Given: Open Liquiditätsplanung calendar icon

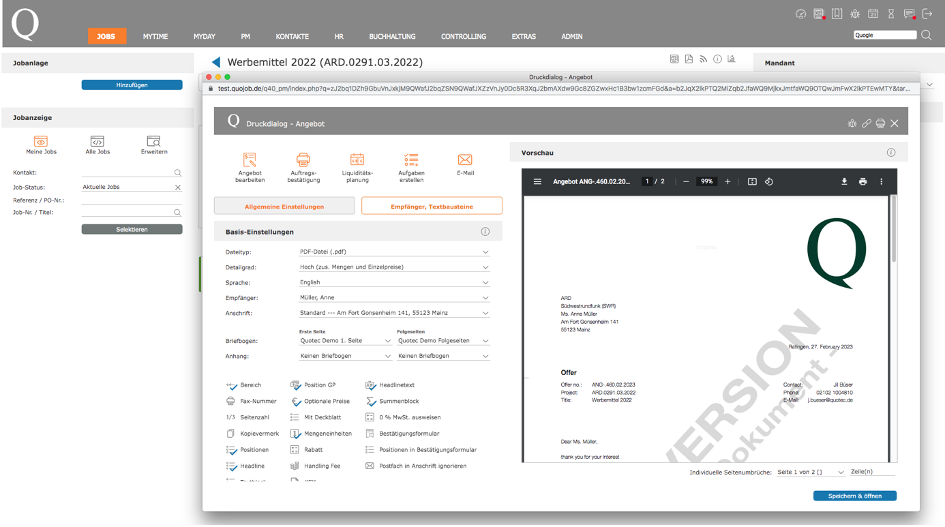Looking at the screenshot, I should coord(357,160).
